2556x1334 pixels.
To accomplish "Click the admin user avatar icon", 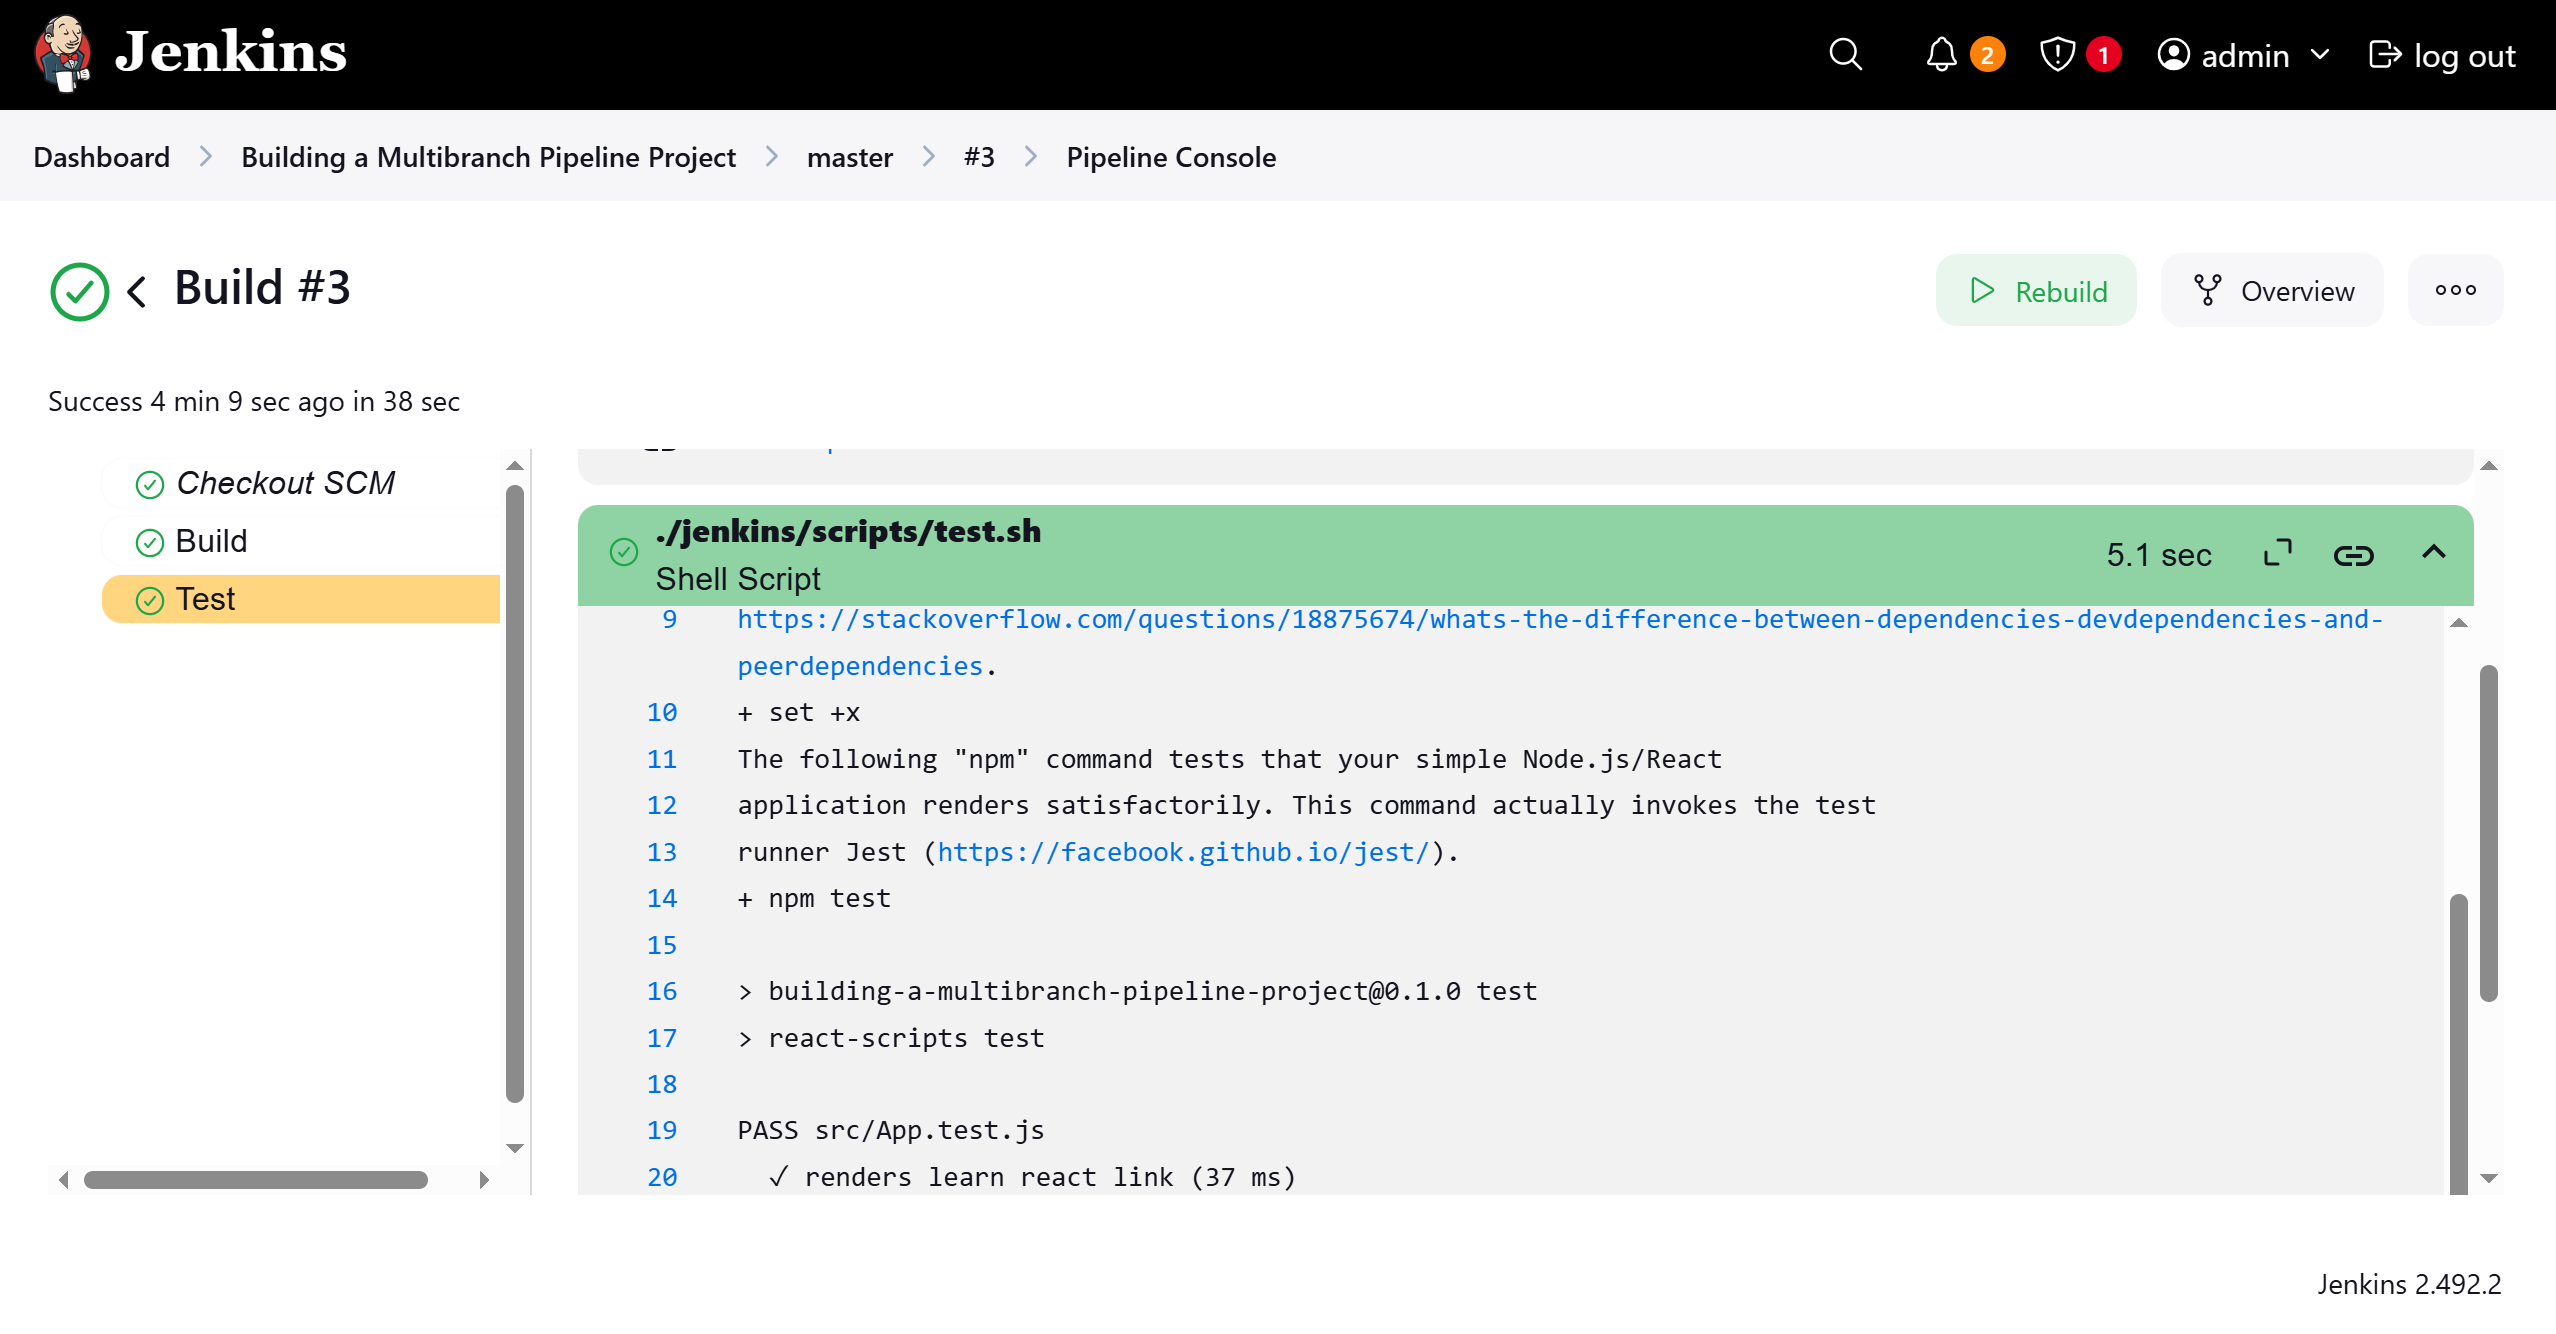I will click(x=2174, y=54).
